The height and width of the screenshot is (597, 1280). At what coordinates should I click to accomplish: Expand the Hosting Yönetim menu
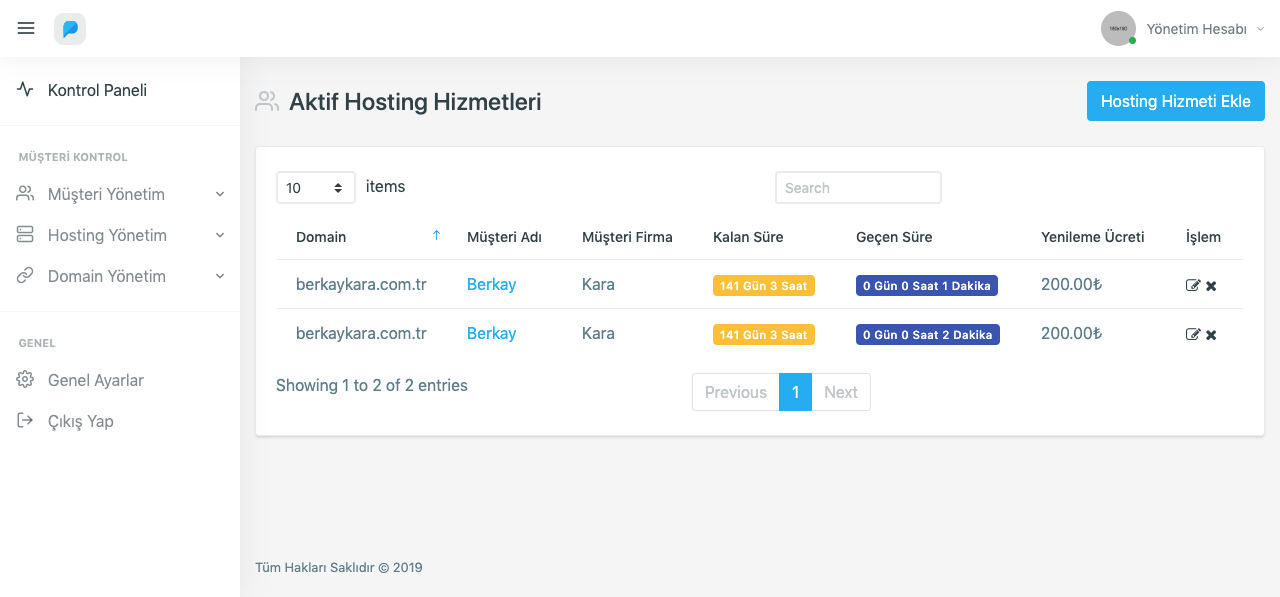point(120,235)
